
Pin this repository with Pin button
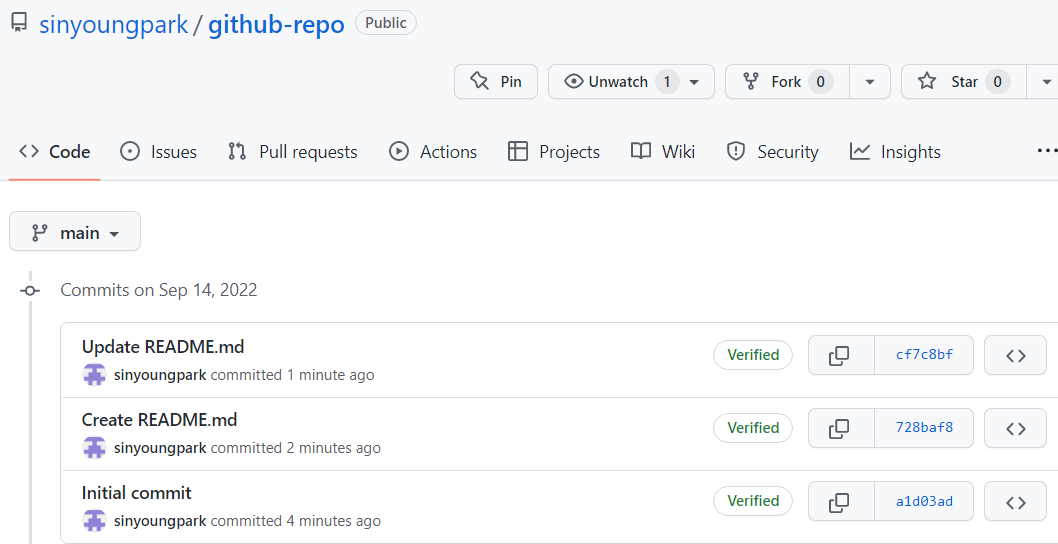496,82
